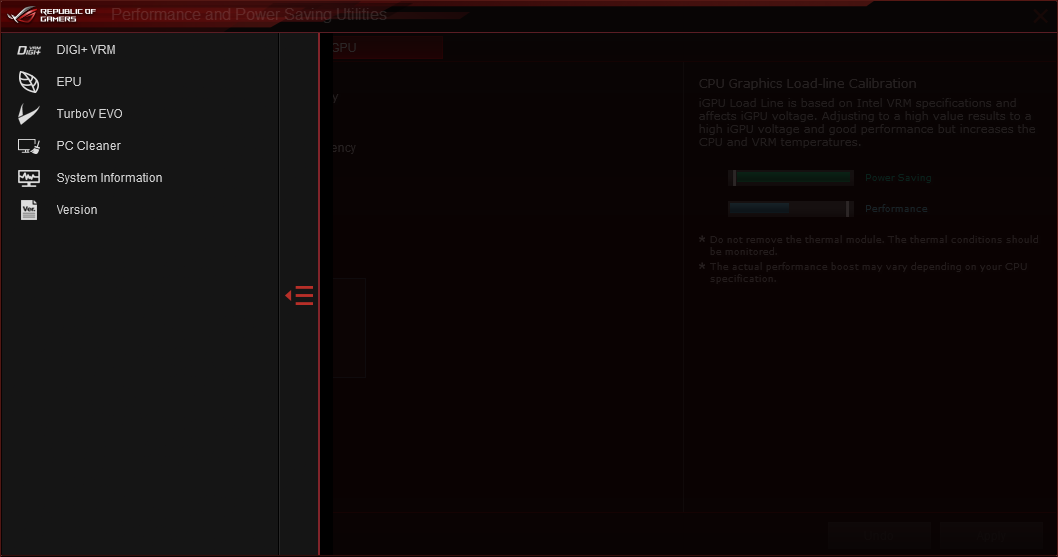Click the dimmed Undo button
Viewport: 1058px width, 557px height.
pos(879,536)
